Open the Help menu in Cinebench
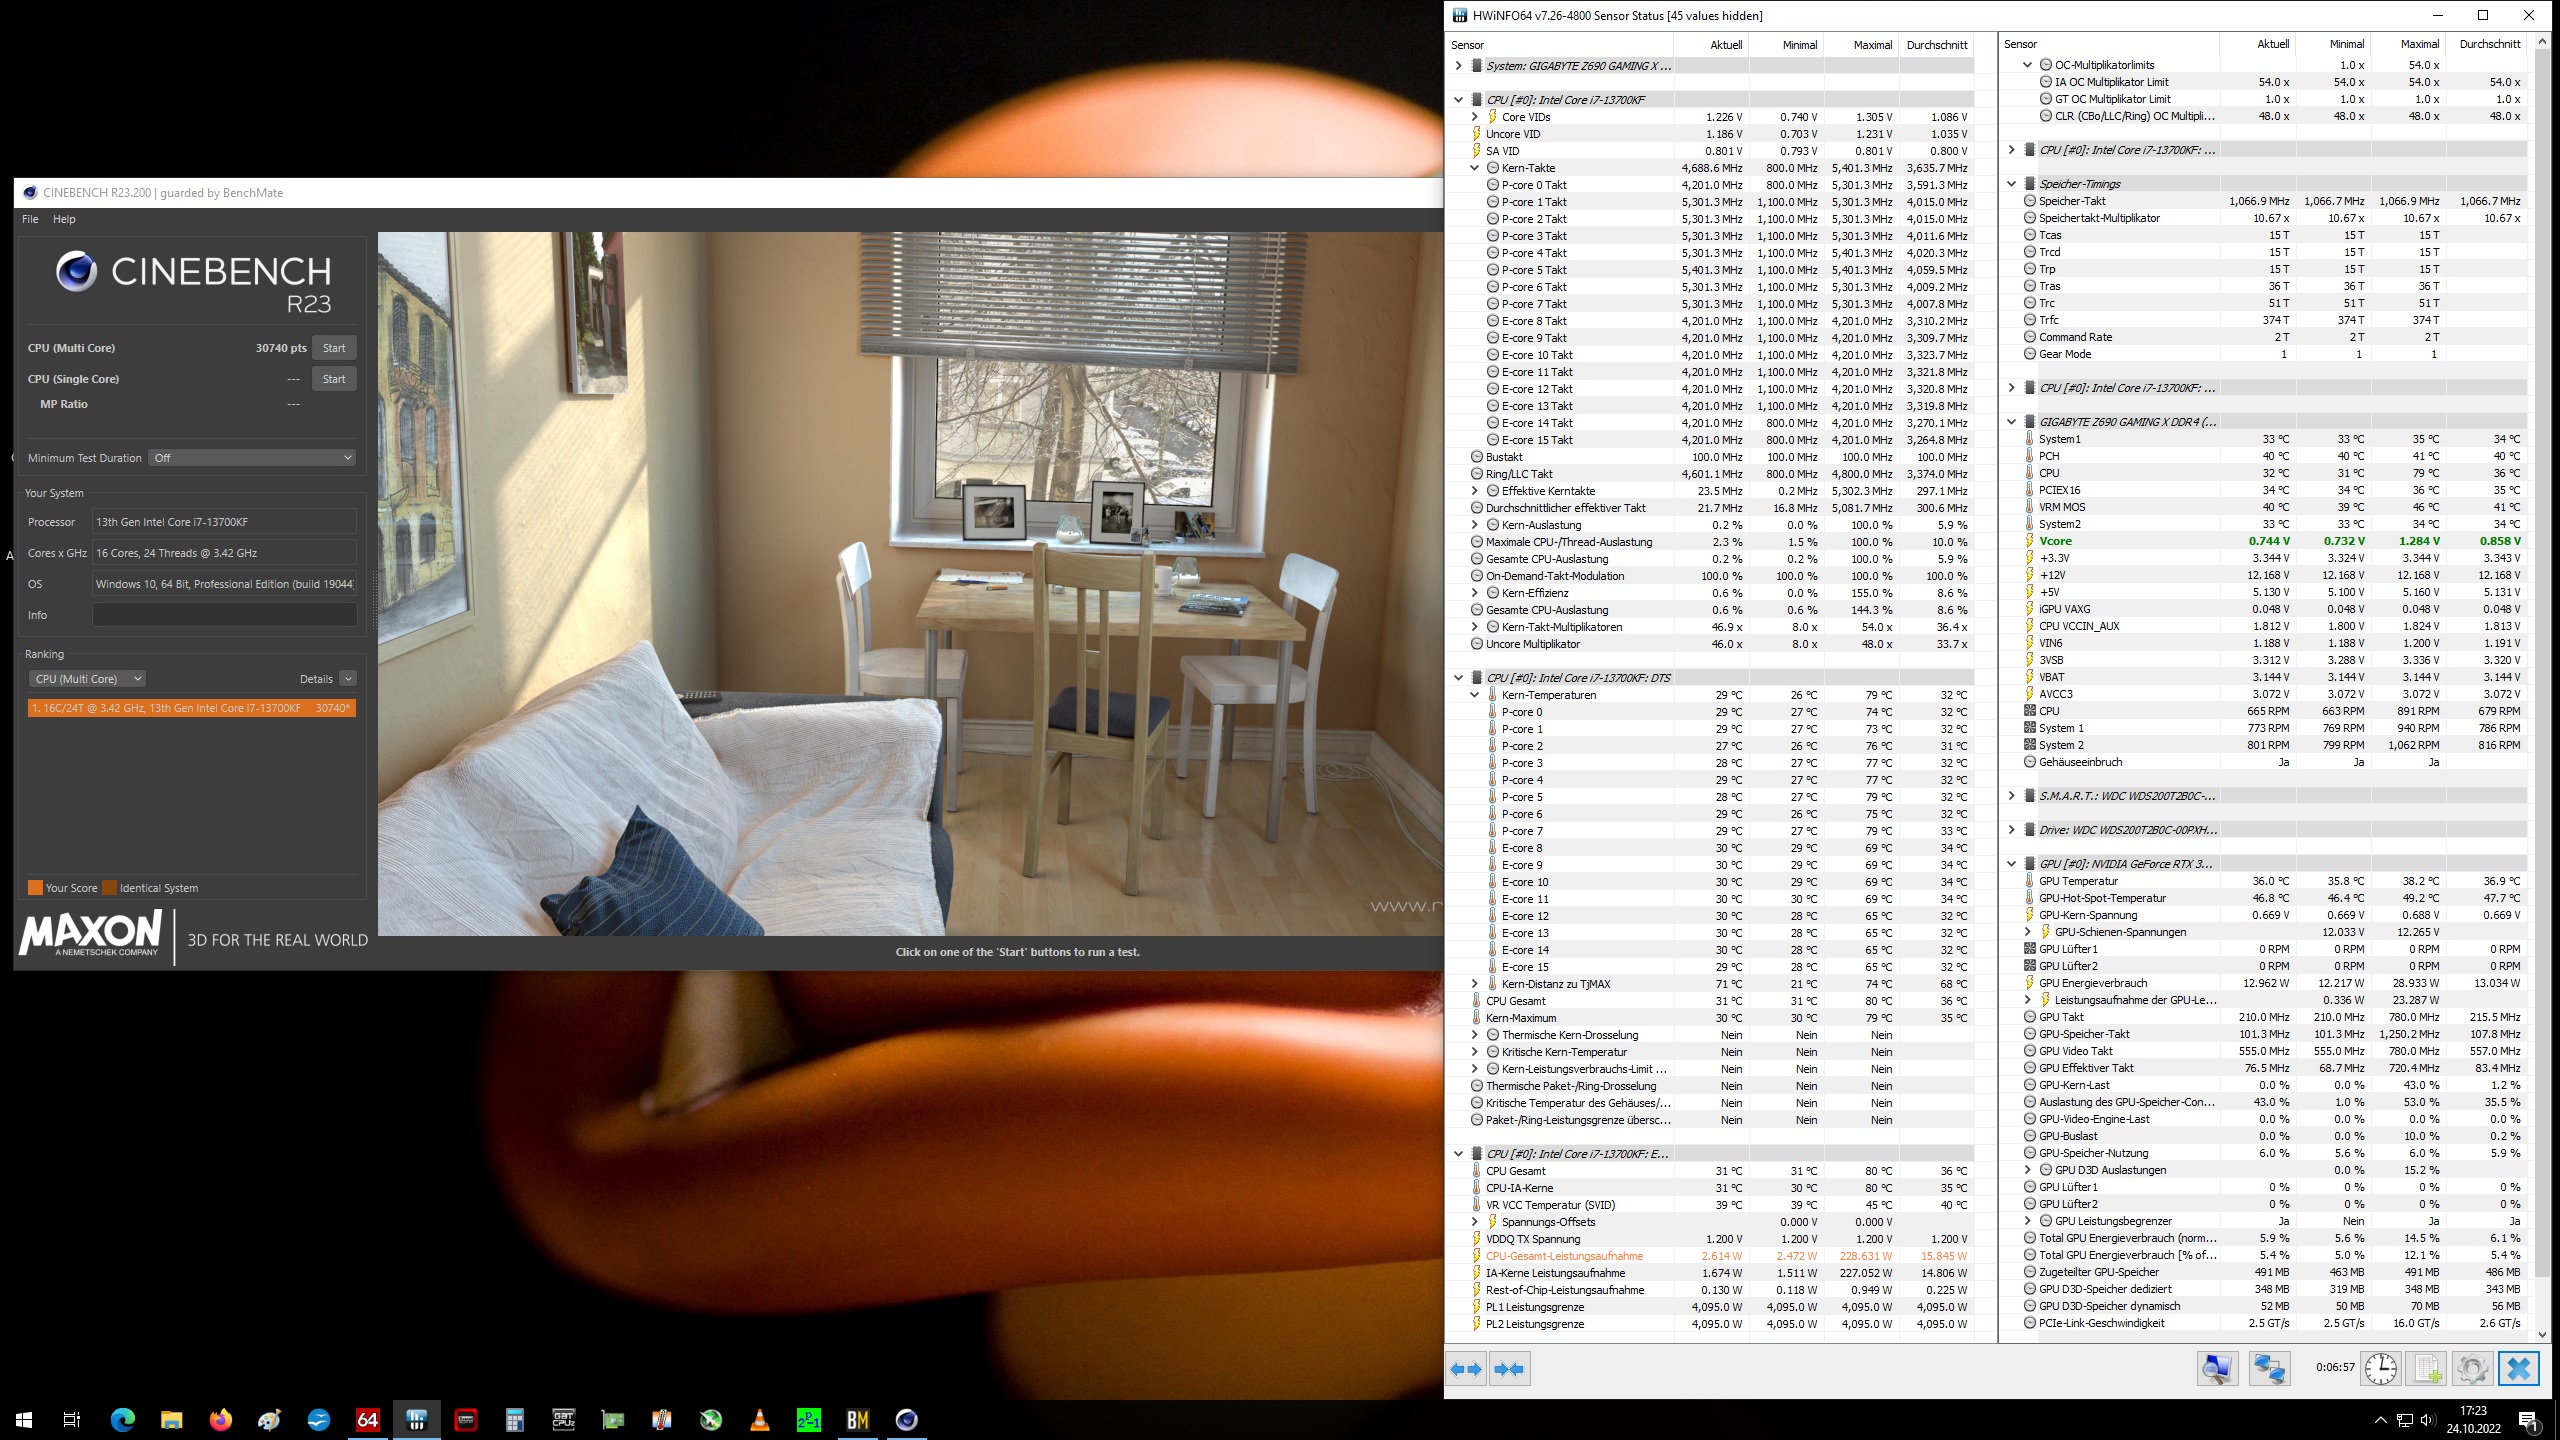Viewport: 2560px width, 1440px height. click(65, 219)
